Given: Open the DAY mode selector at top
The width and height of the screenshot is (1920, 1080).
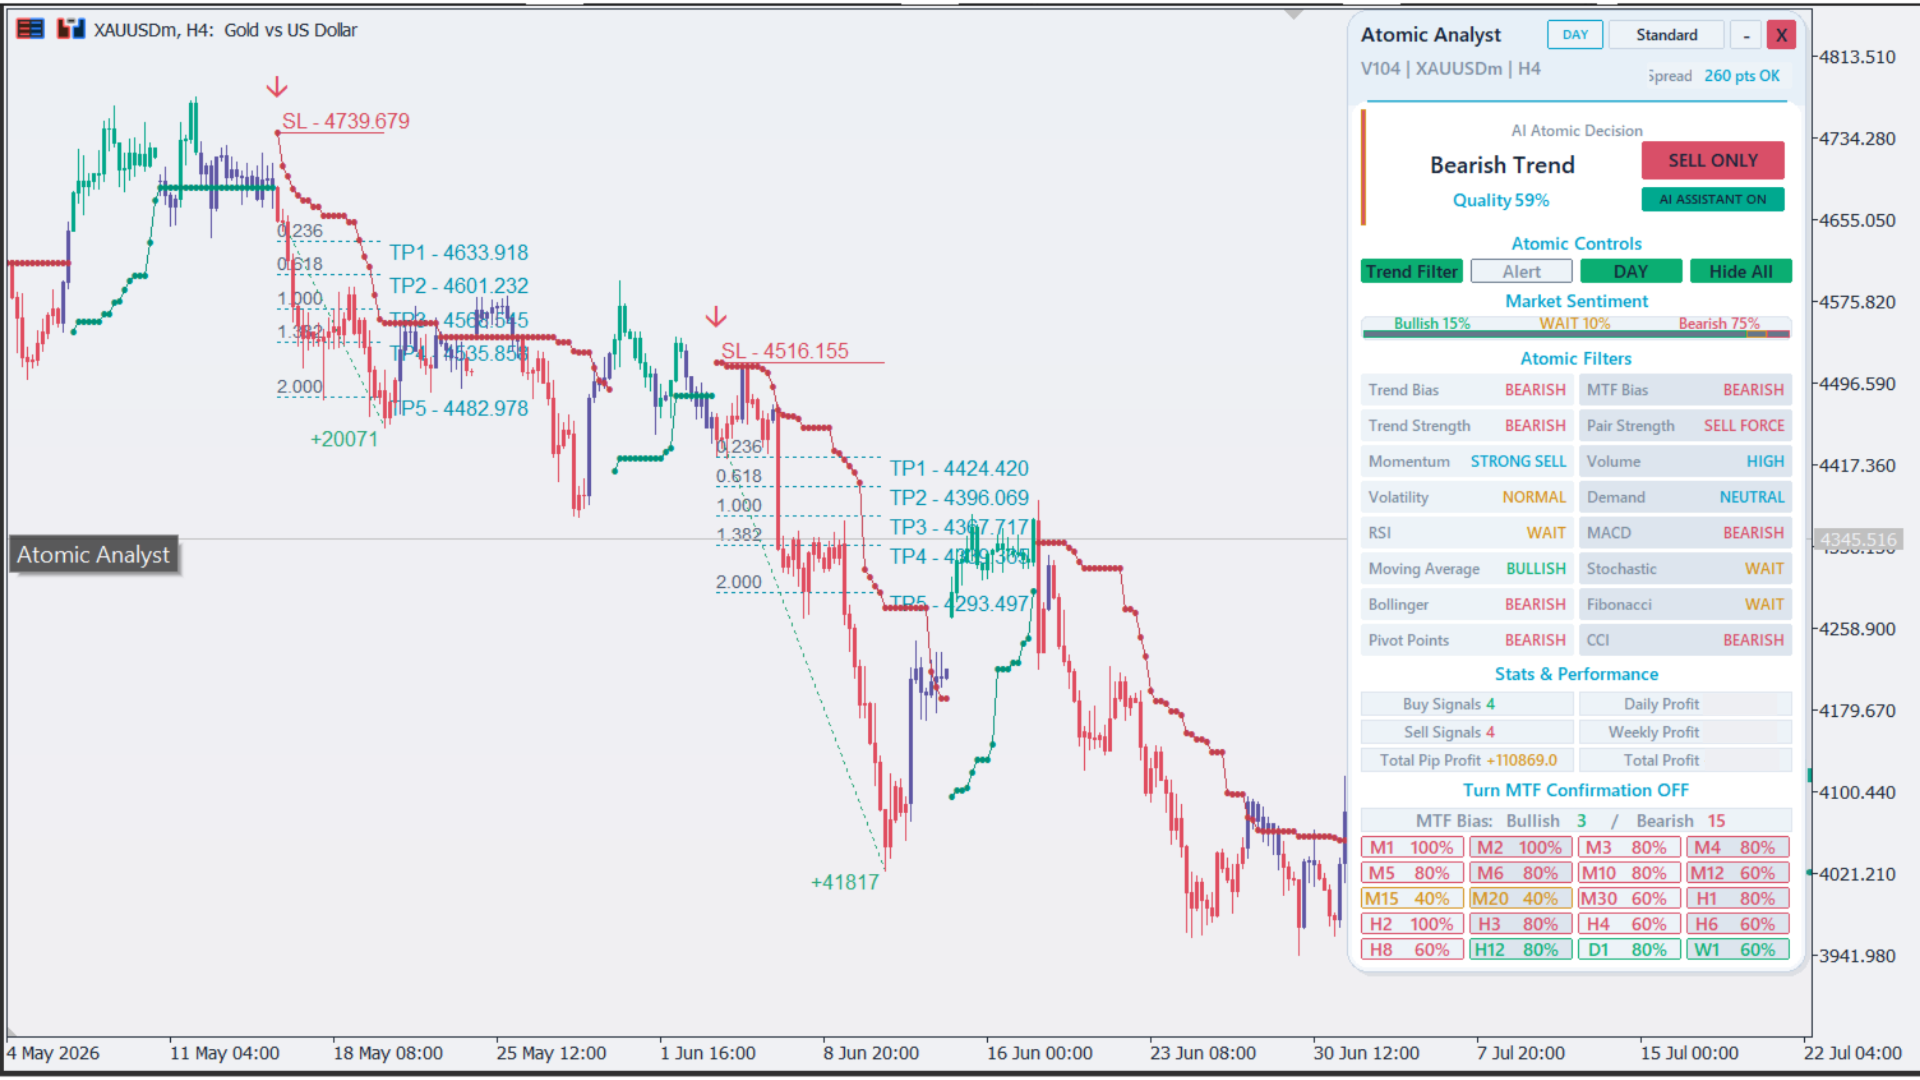Looking at the screenshot, I should pos(1575,35).
